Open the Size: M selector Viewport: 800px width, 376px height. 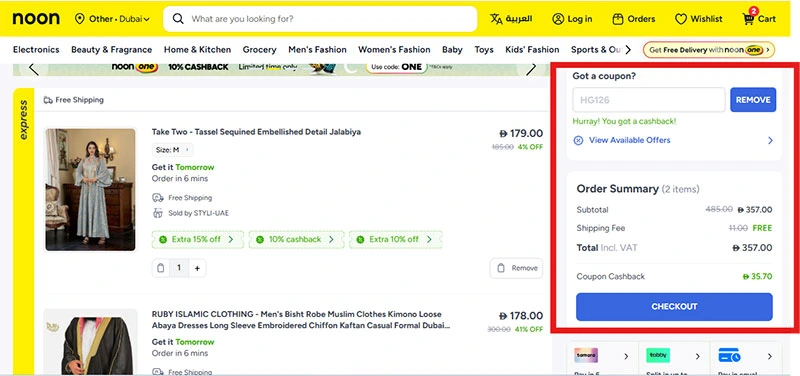pos(172,150)
